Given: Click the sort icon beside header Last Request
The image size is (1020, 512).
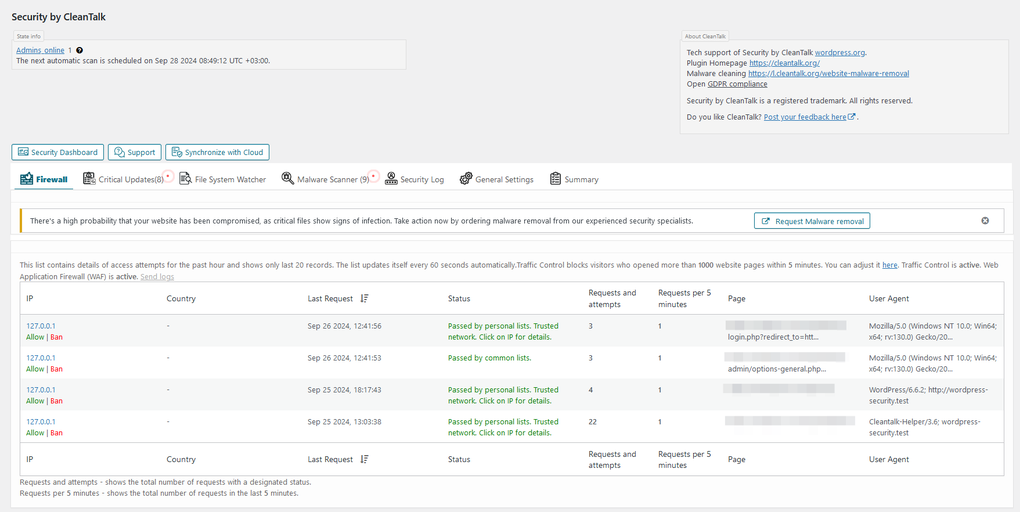Looking at the screenshot, I should coord(364,298).
